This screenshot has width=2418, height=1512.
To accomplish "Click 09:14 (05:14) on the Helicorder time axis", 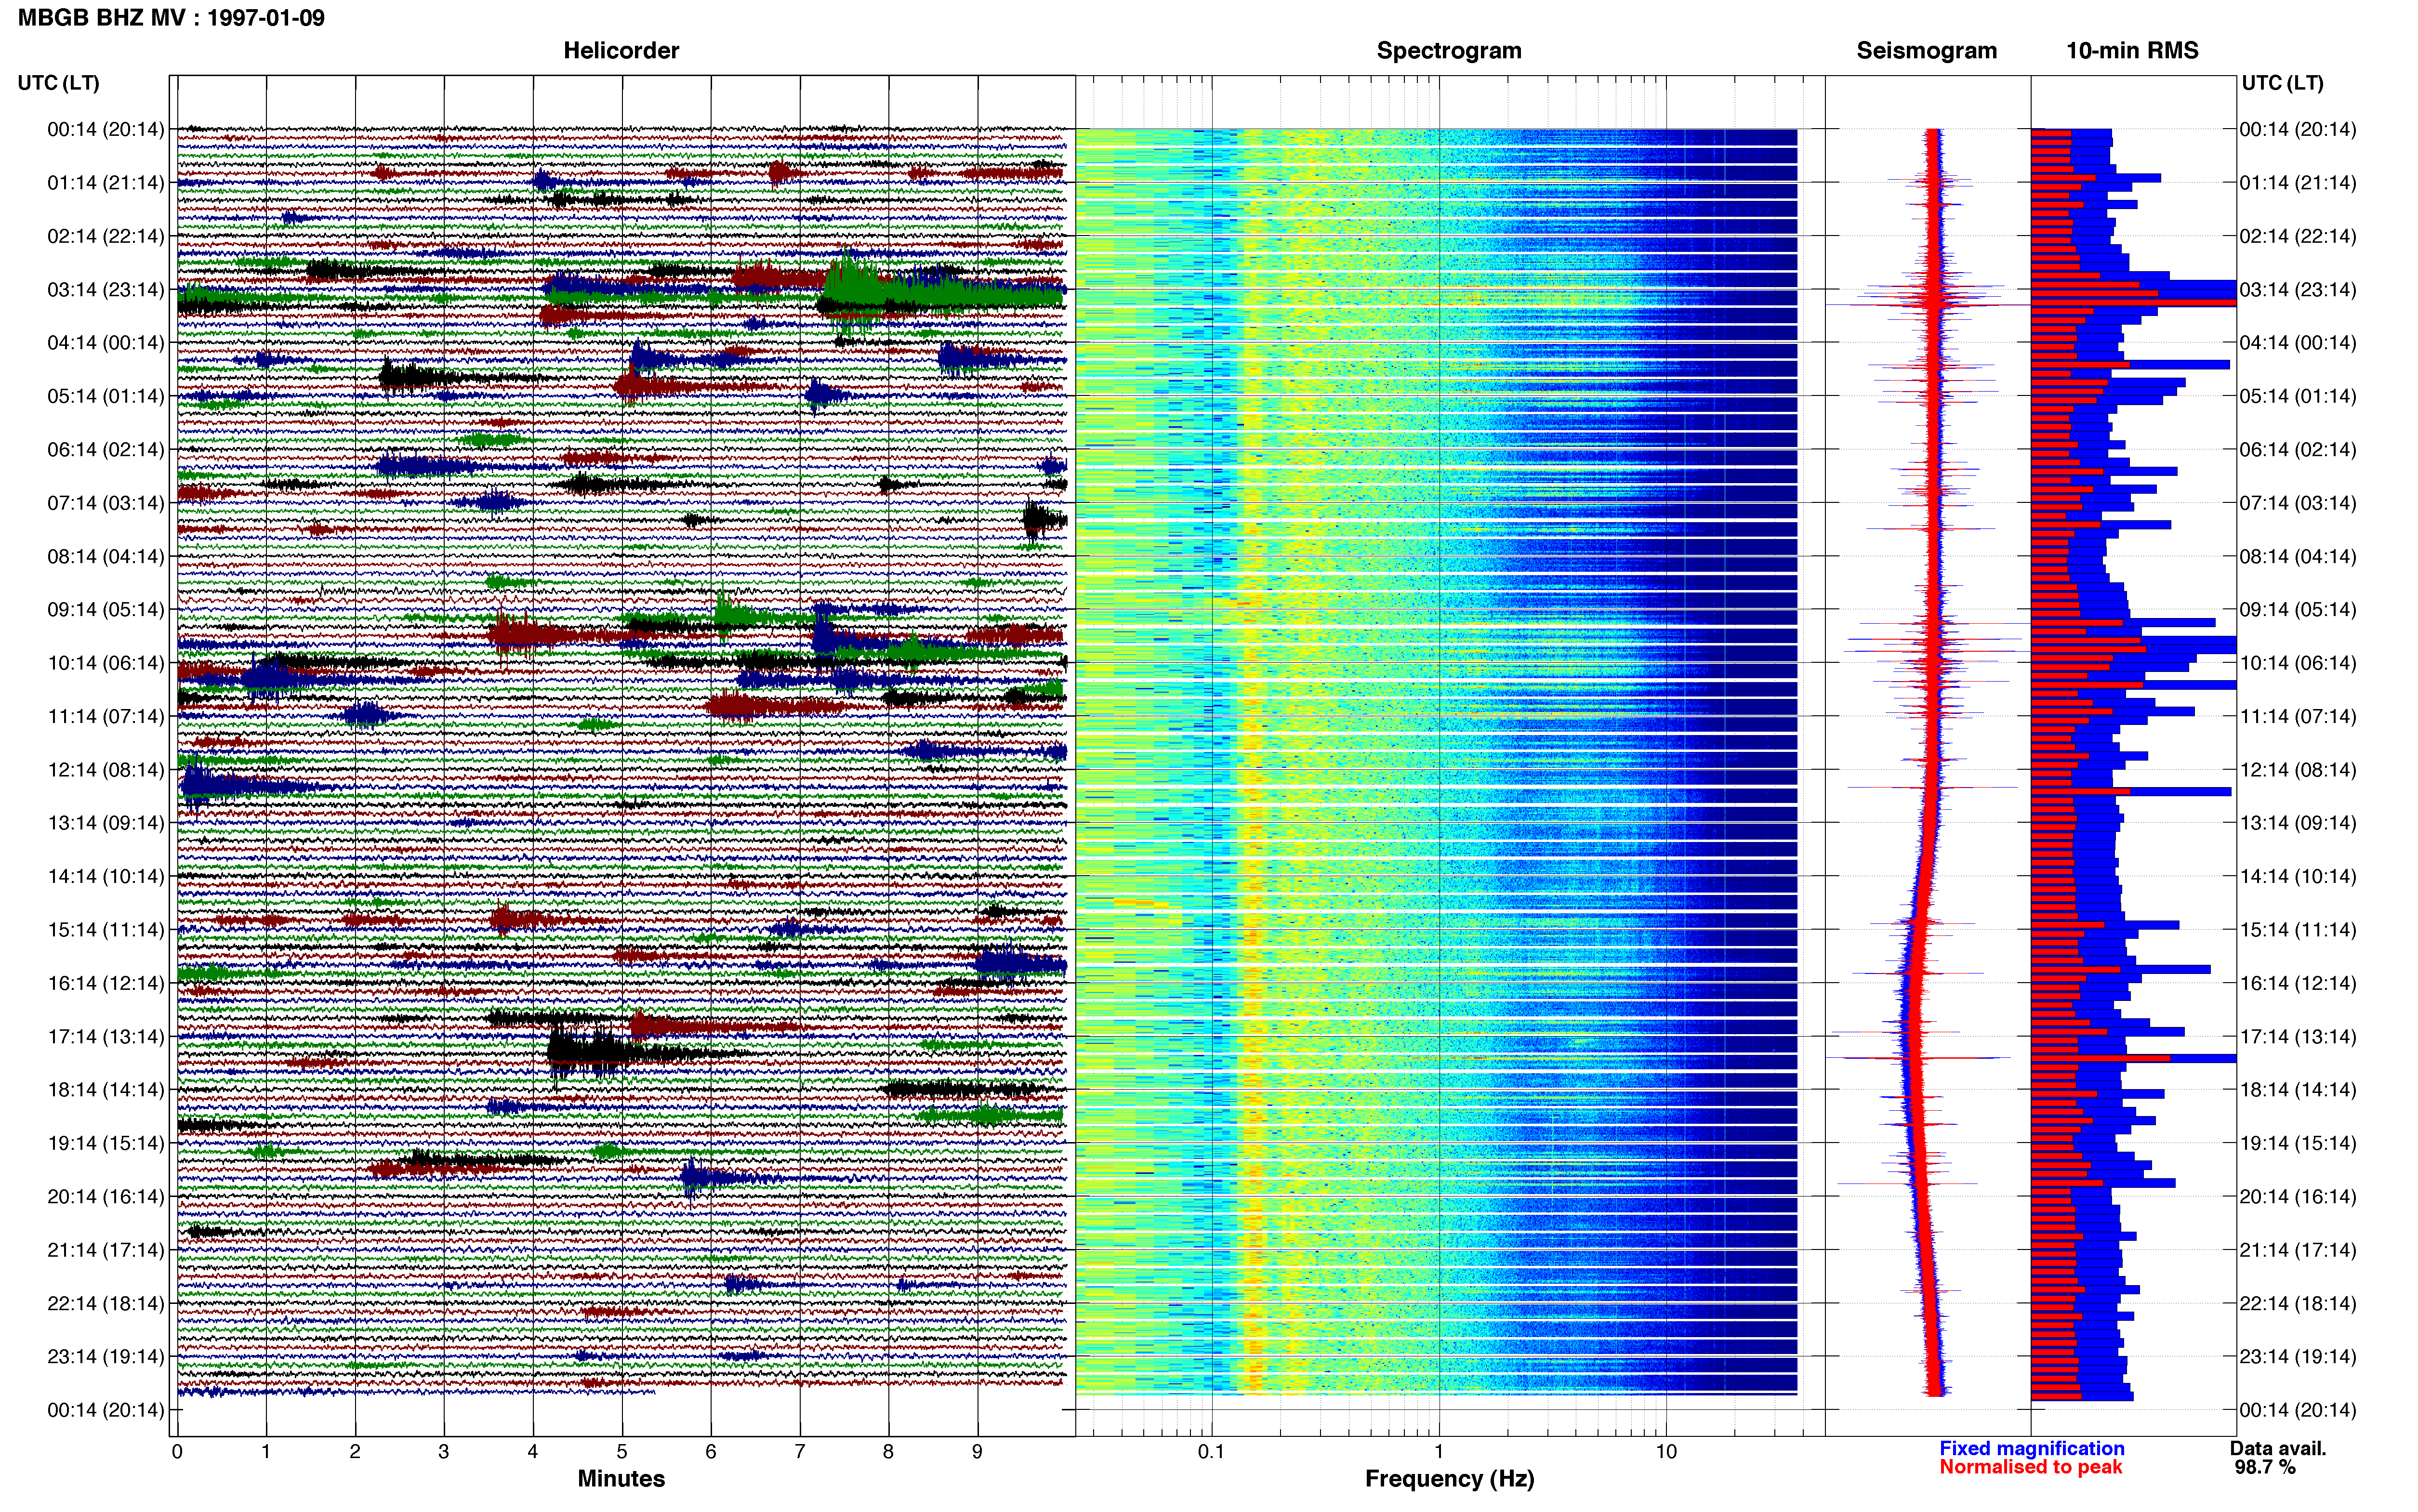I will [x=106, y=610].
